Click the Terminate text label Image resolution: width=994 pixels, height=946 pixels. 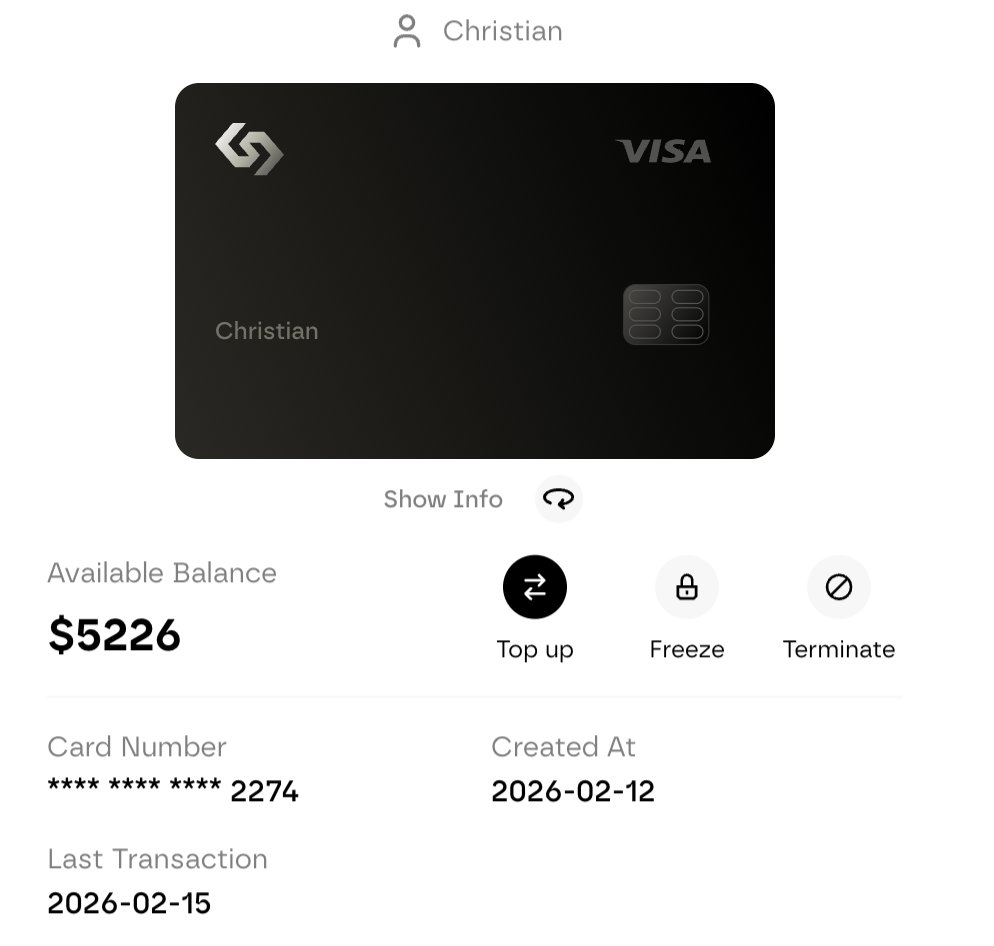tap(838, 649)
